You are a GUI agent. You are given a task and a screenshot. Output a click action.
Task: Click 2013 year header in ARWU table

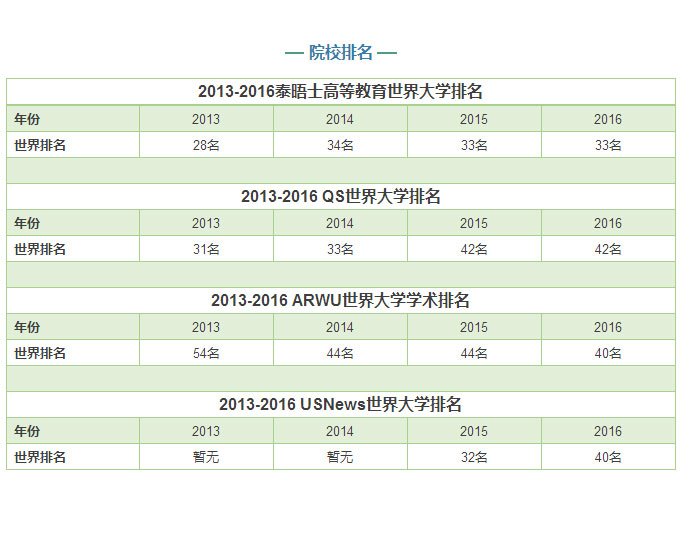pos(206,327)
